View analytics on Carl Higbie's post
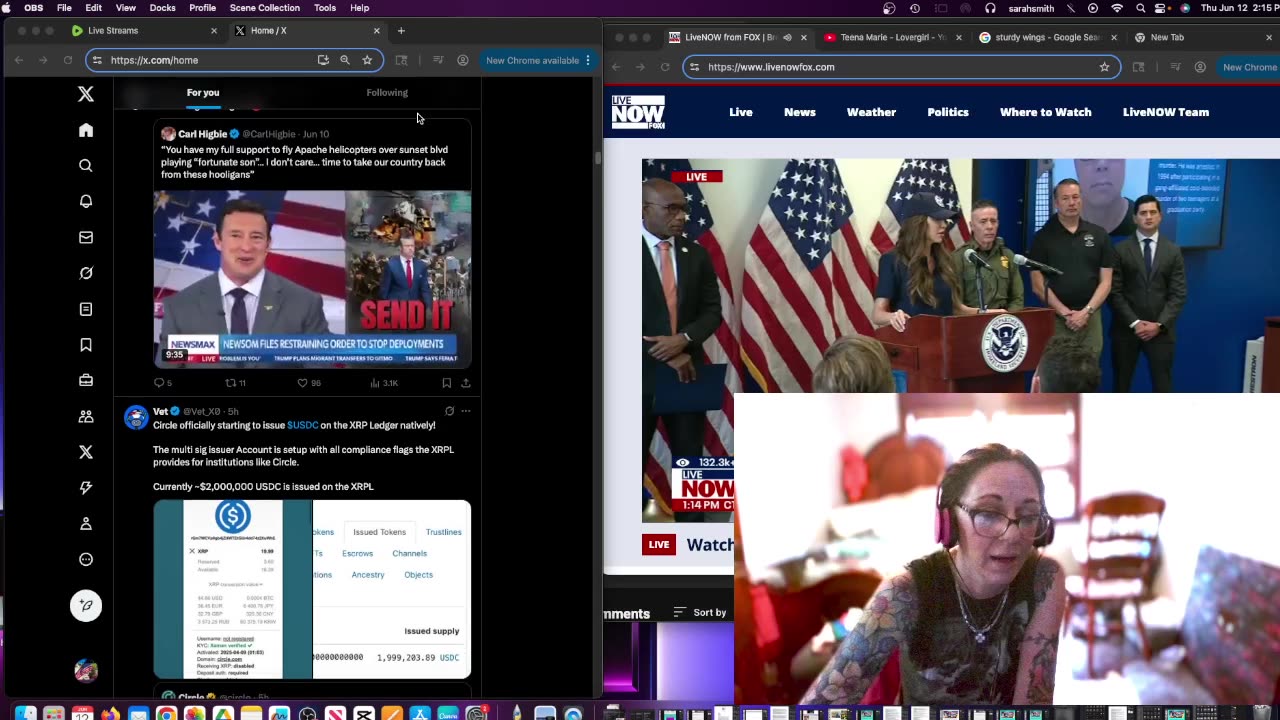Viewport: 1280px width, 720px height. (x=375, y=383)
